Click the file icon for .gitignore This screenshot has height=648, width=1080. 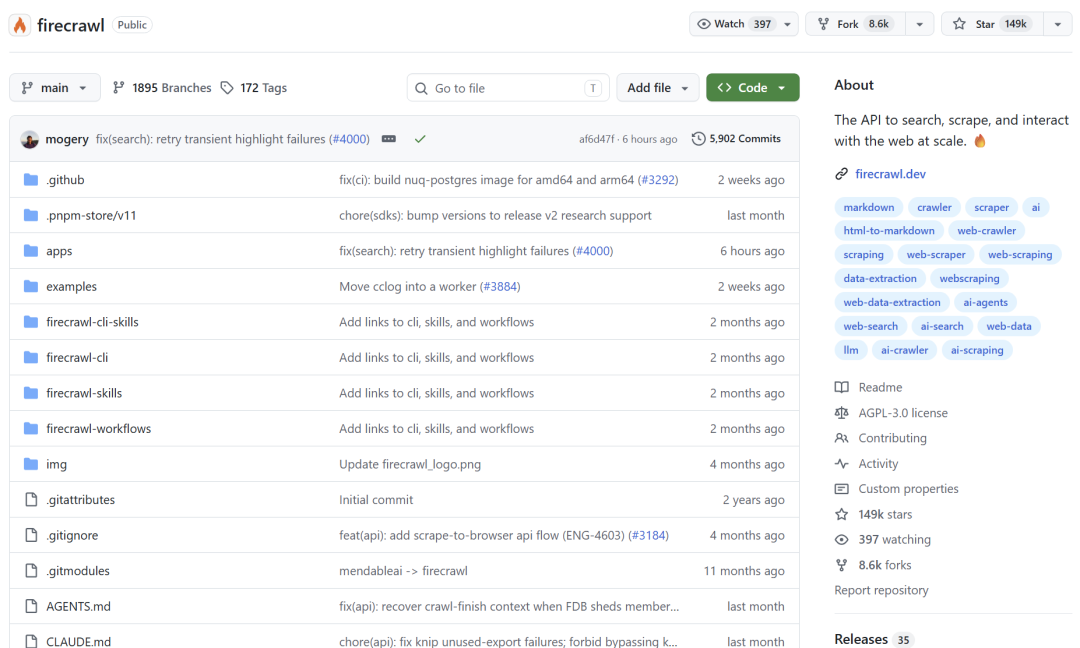[x=31, y=535]
